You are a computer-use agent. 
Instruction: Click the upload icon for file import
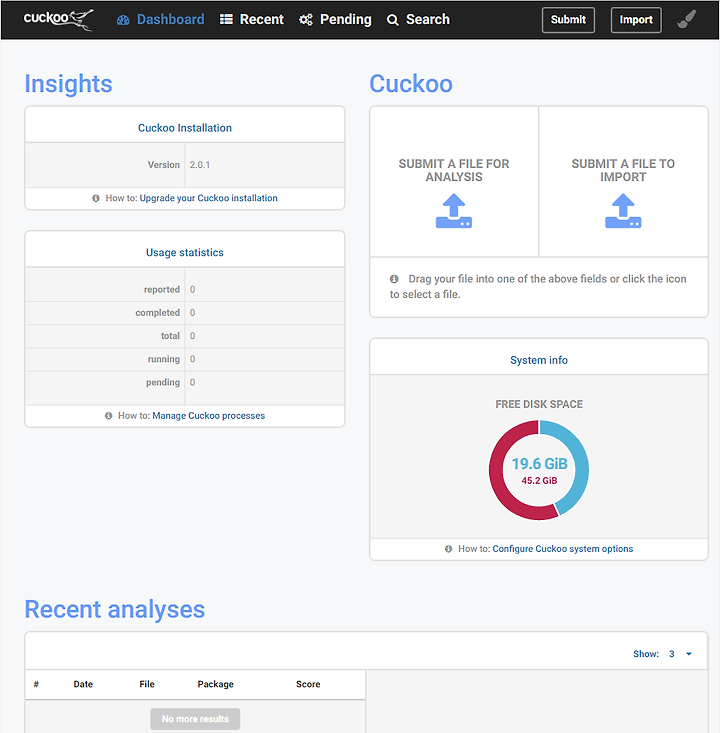click(623, 211)
